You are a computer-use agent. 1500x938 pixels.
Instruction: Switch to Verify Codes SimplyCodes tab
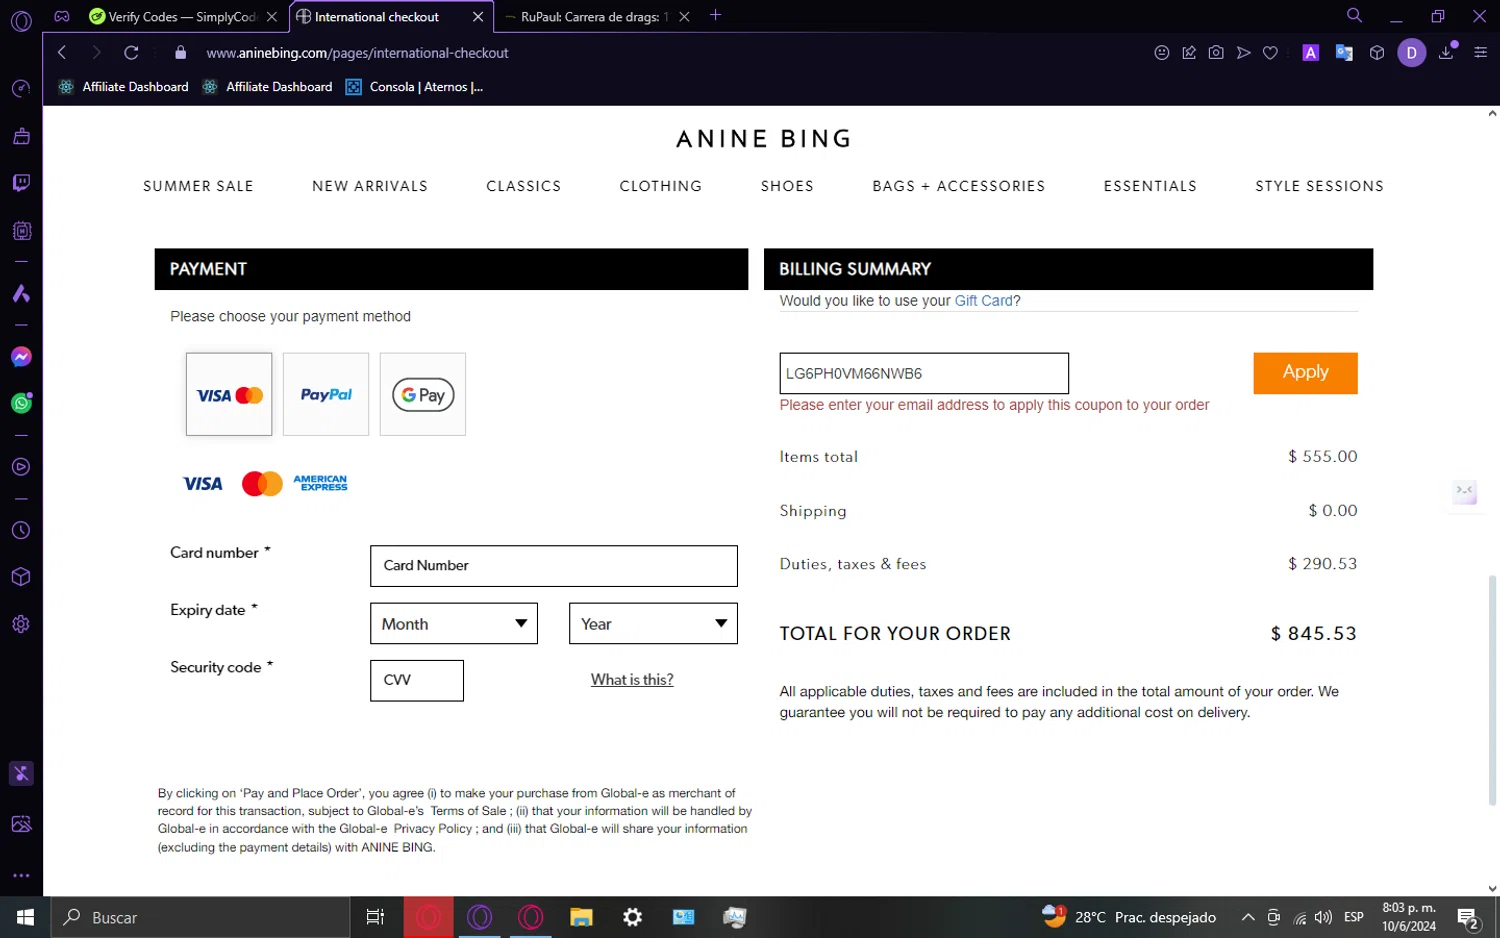coord(182,17)
